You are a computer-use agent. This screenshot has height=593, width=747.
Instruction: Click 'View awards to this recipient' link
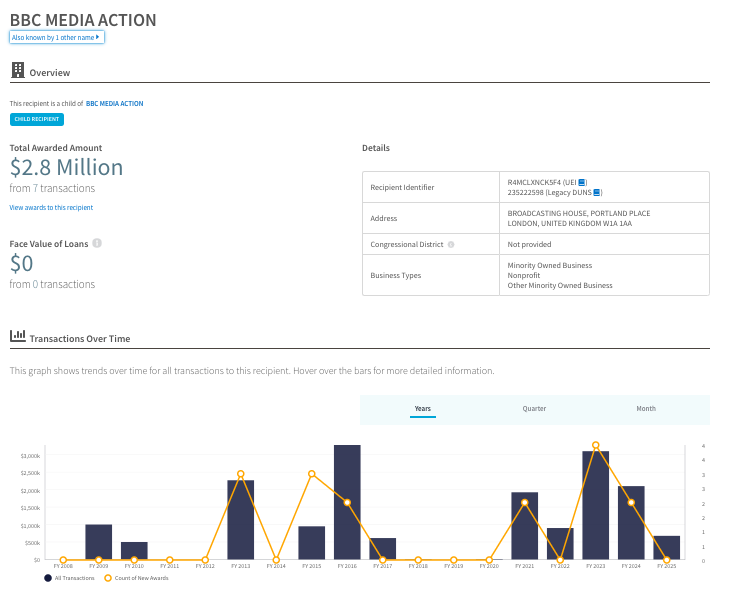[51, 207]
